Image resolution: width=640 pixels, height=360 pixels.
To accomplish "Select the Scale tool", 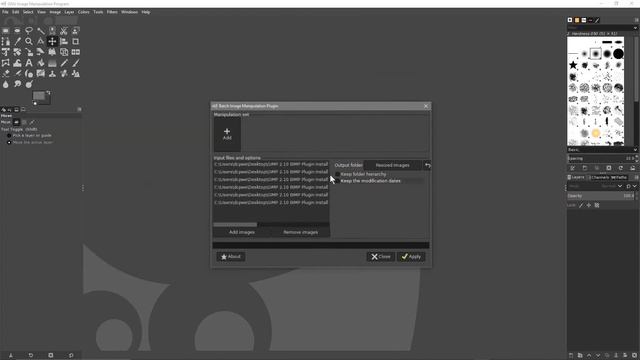I will pos(29,52).
